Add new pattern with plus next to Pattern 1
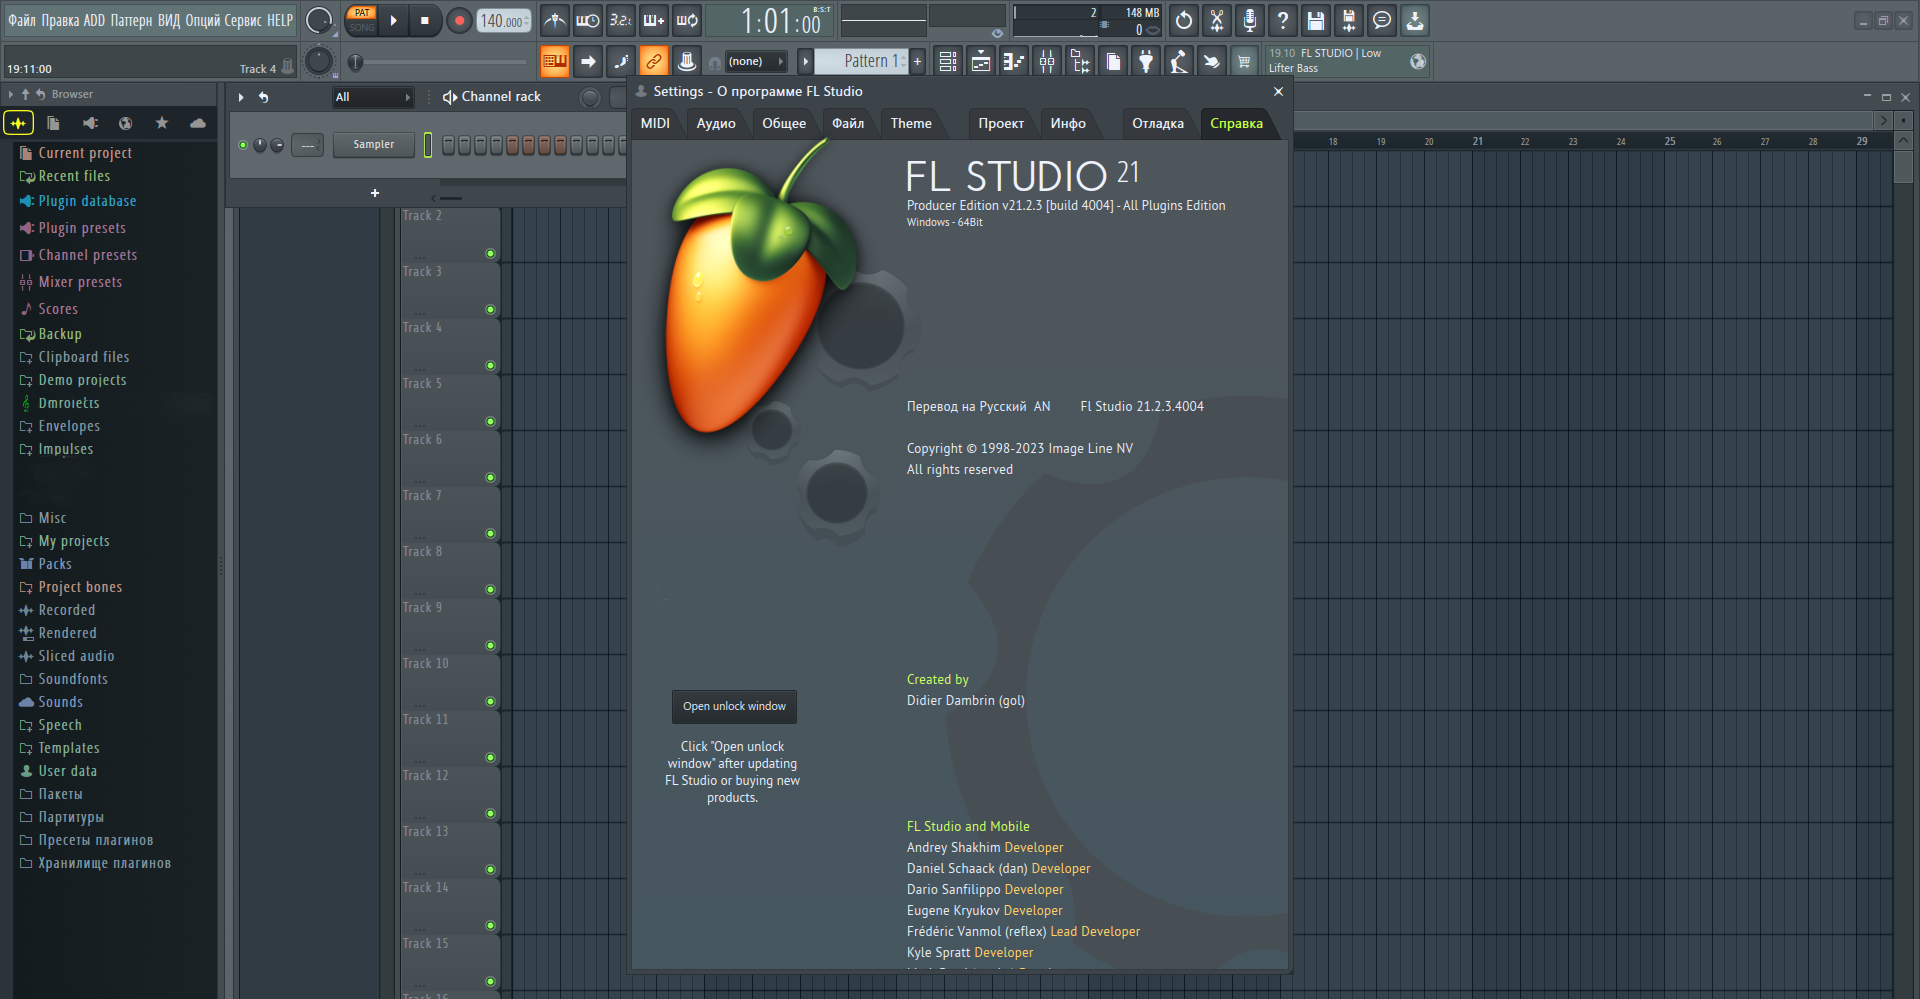The image size is (1920, 999). click(x=917, y=61)
